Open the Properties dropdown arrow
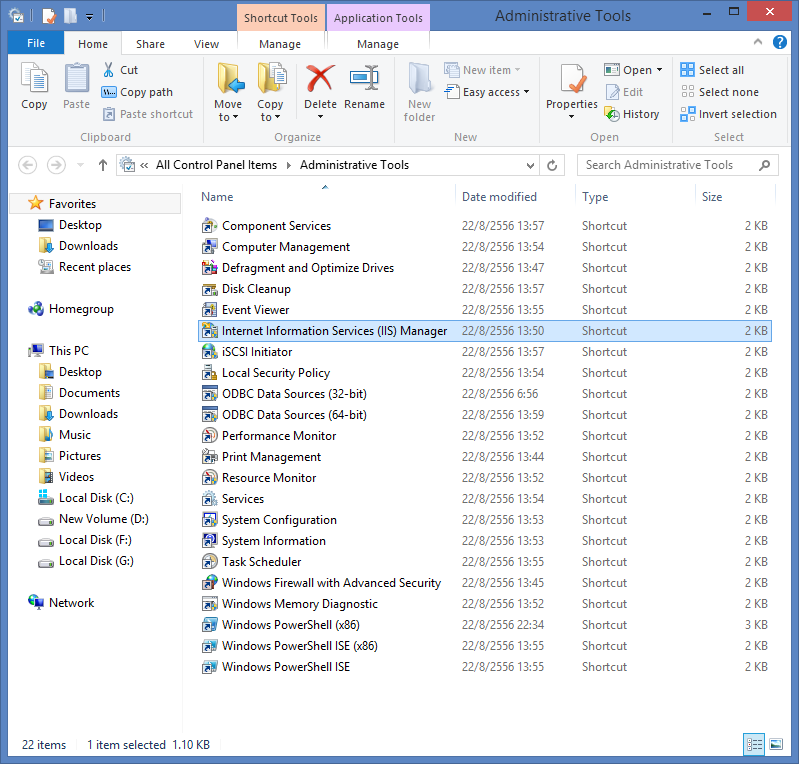Screen dimensions: 799x764 click(x=571, y=117)
